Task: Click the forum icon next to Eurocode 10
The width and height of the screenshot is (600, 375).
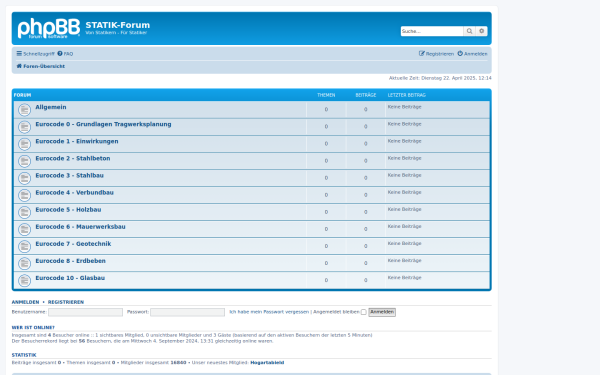Action: (x=24, y=280)
